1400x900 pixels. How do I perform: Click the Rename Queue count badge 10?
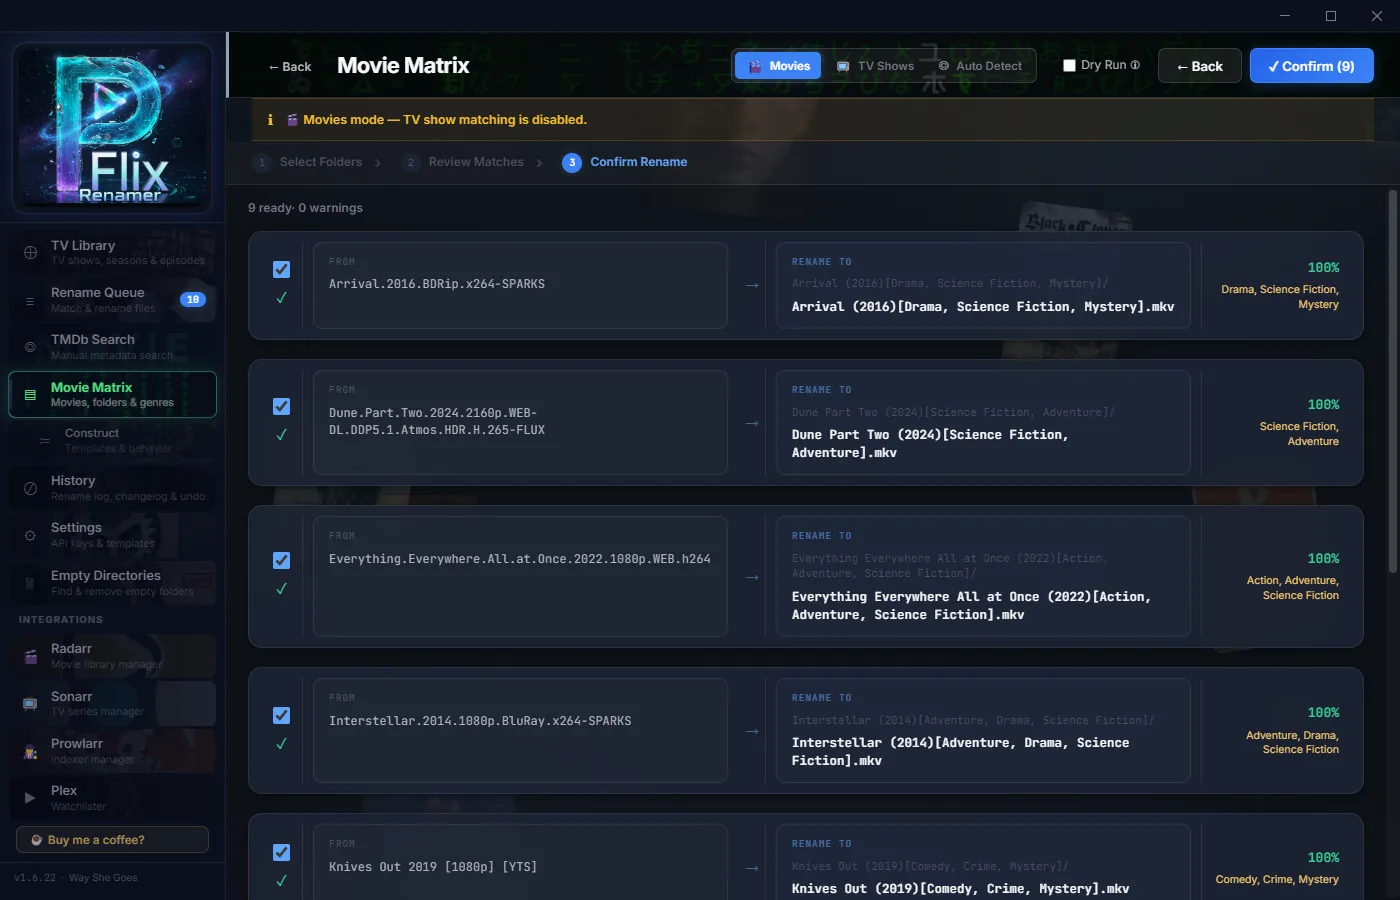[193, 299]
